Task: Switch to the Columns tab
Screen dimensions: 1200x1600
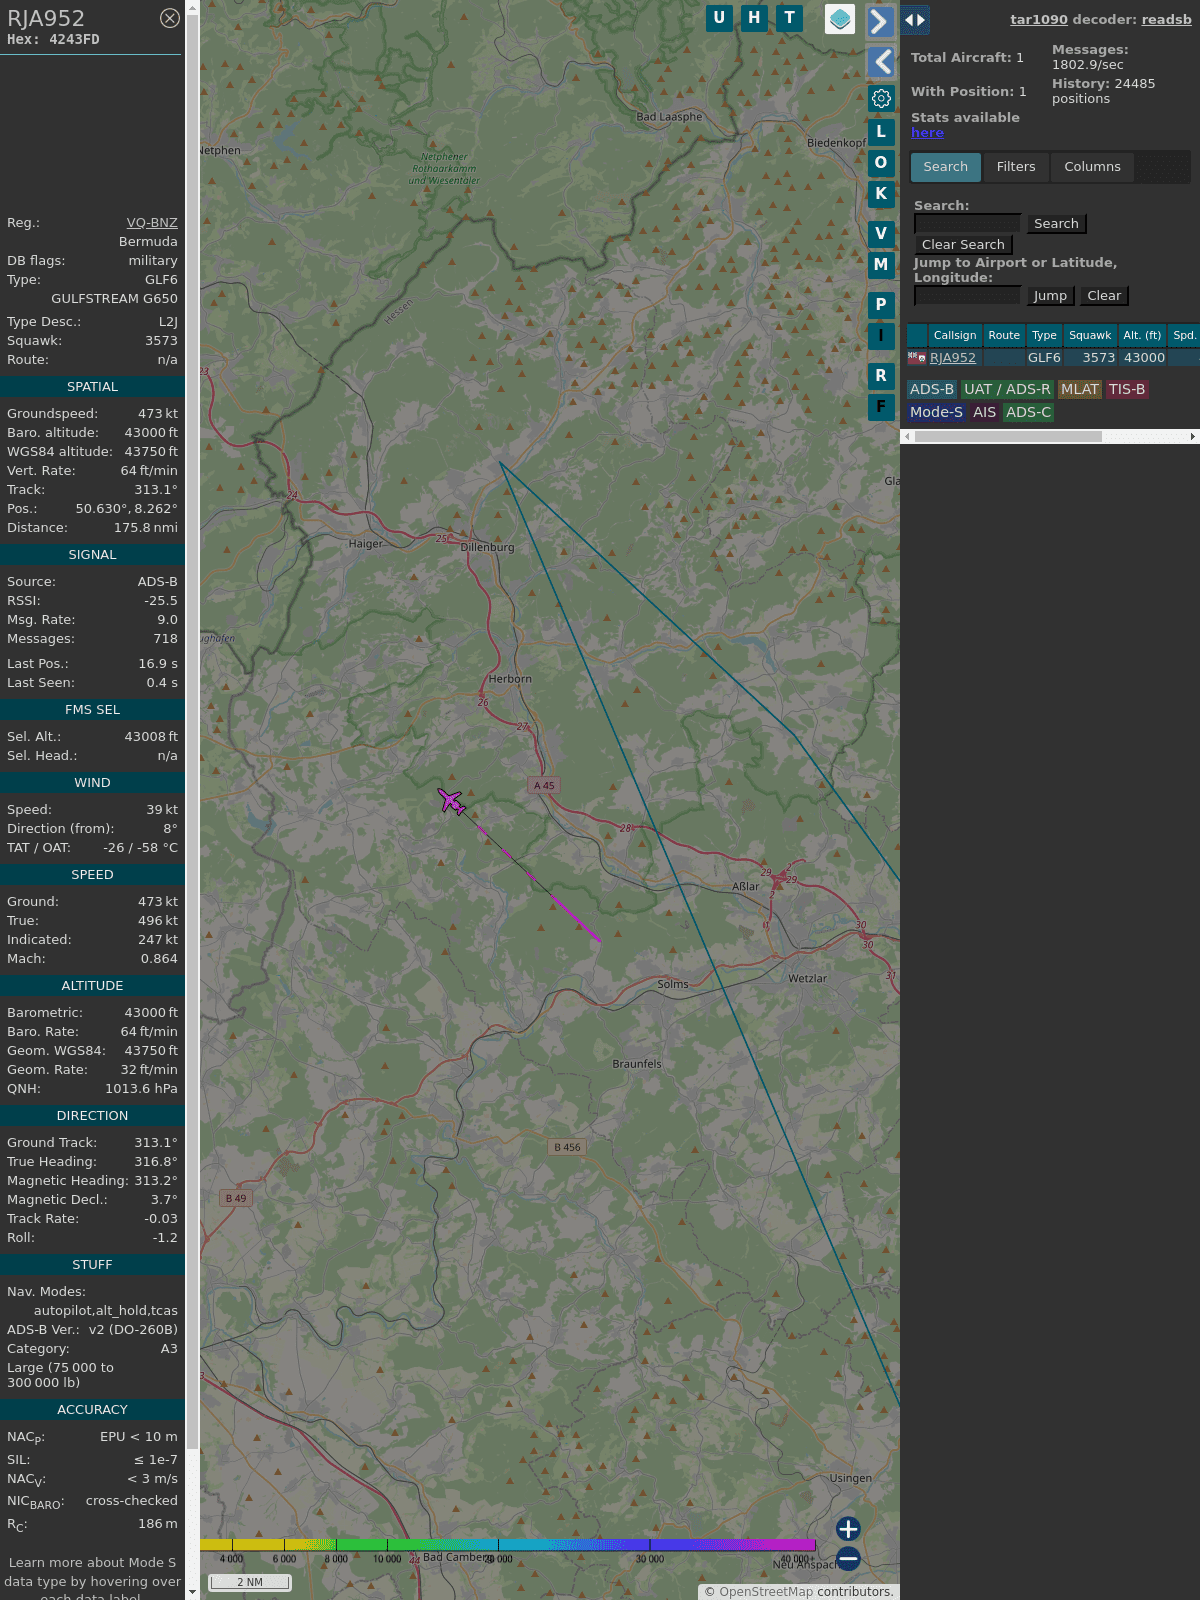Action: [x=1092, y=167]
